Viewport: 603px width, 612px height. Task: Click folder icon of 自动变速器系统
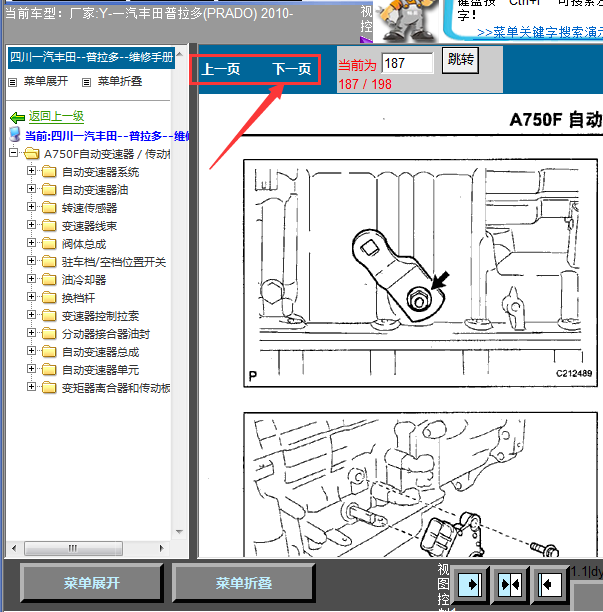pos(49,171)
